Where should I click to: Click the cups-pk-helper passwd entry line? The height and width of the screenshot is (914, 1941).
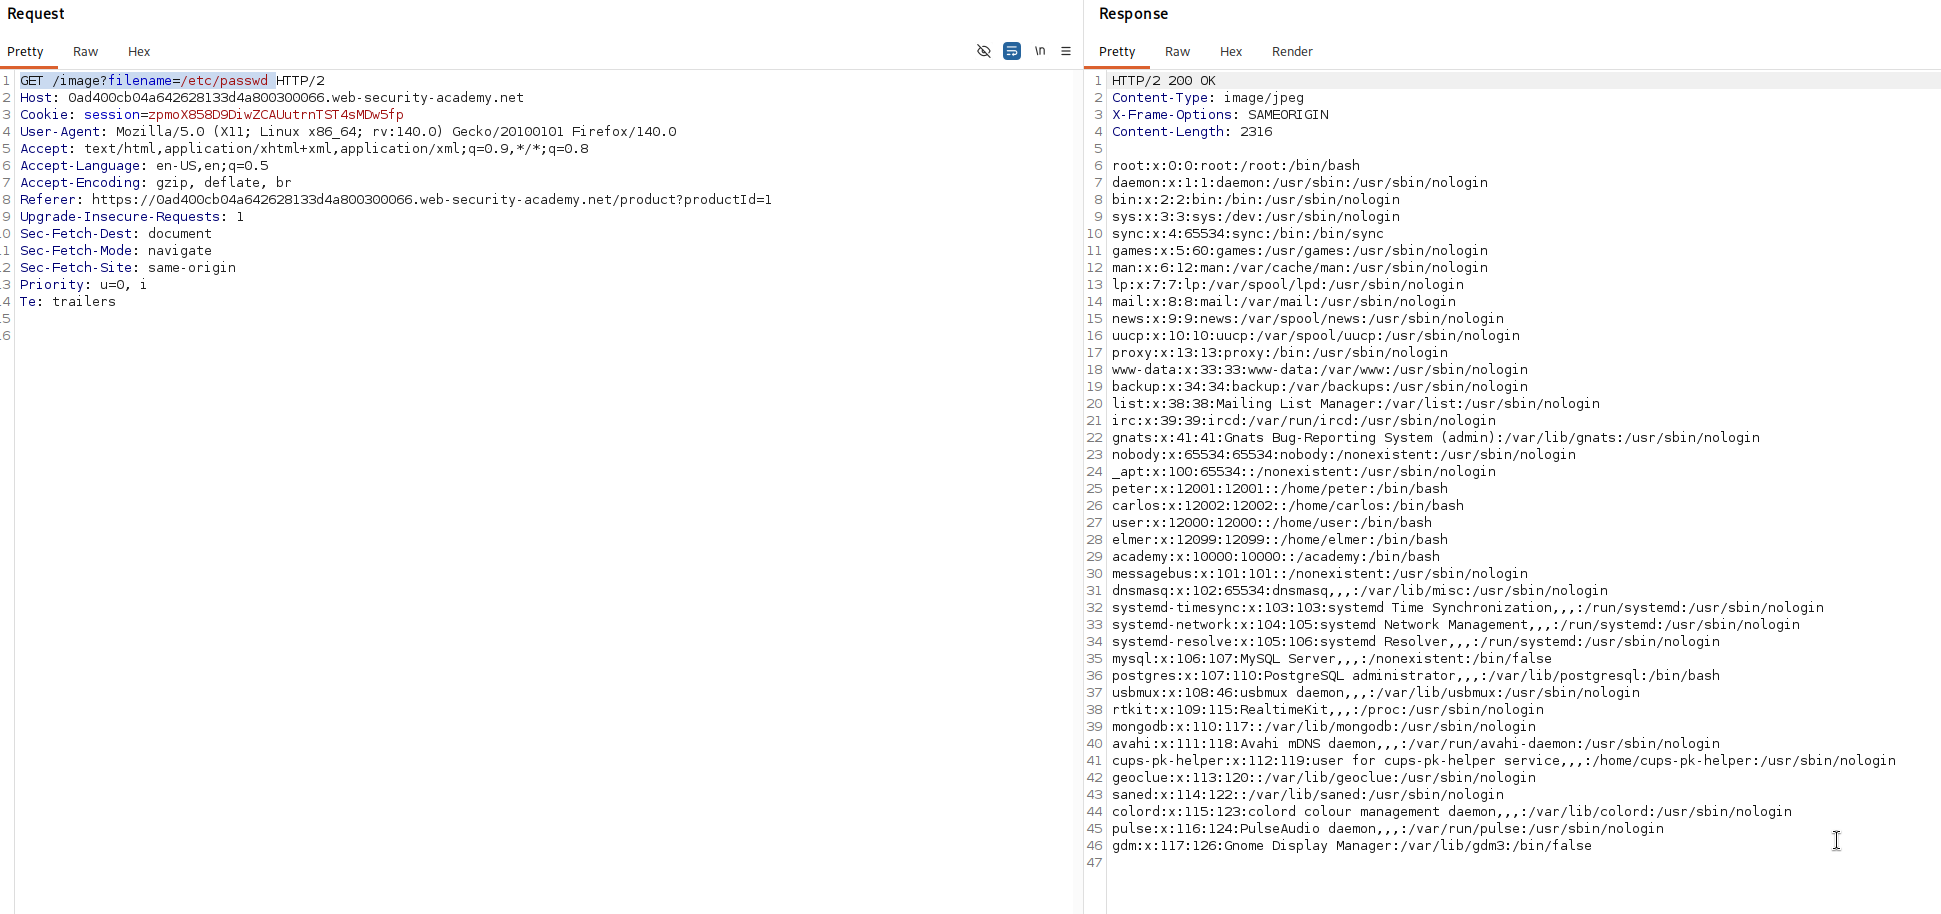click(1504, 761)
